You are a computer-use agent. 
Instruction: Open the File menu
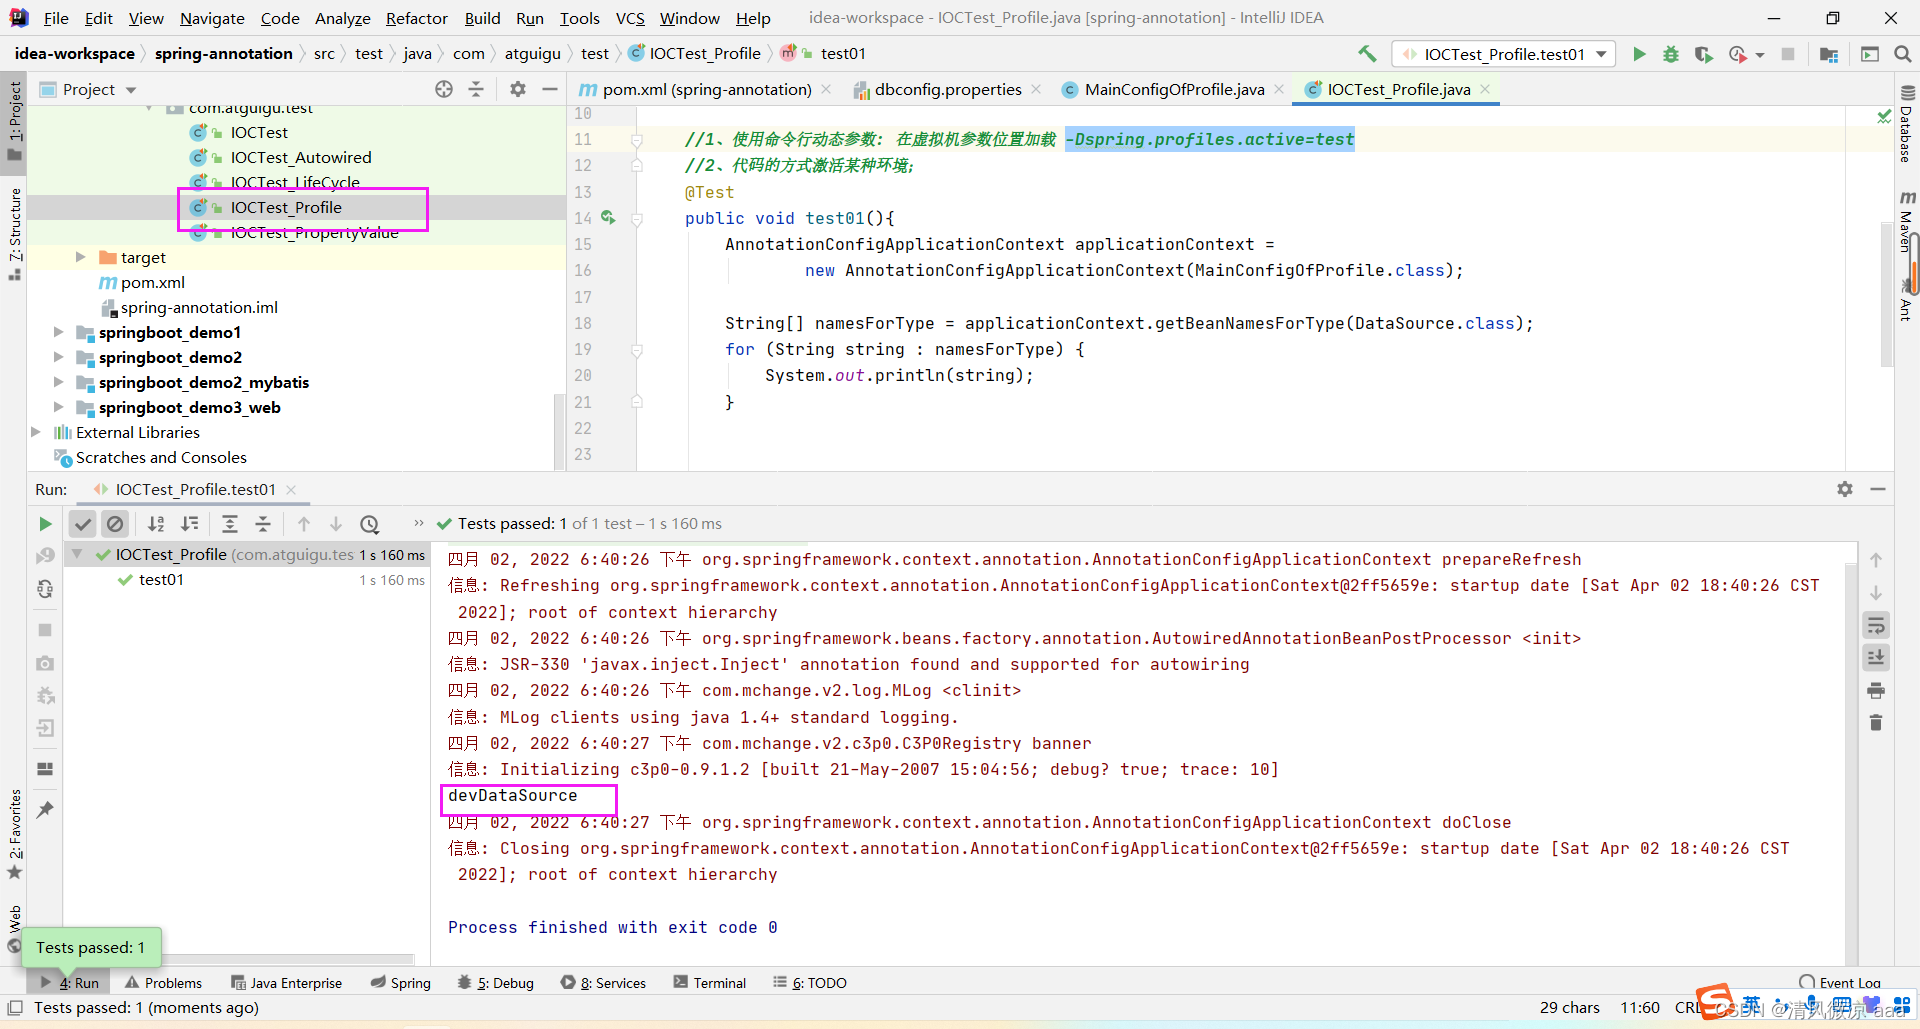pos(56,18)
